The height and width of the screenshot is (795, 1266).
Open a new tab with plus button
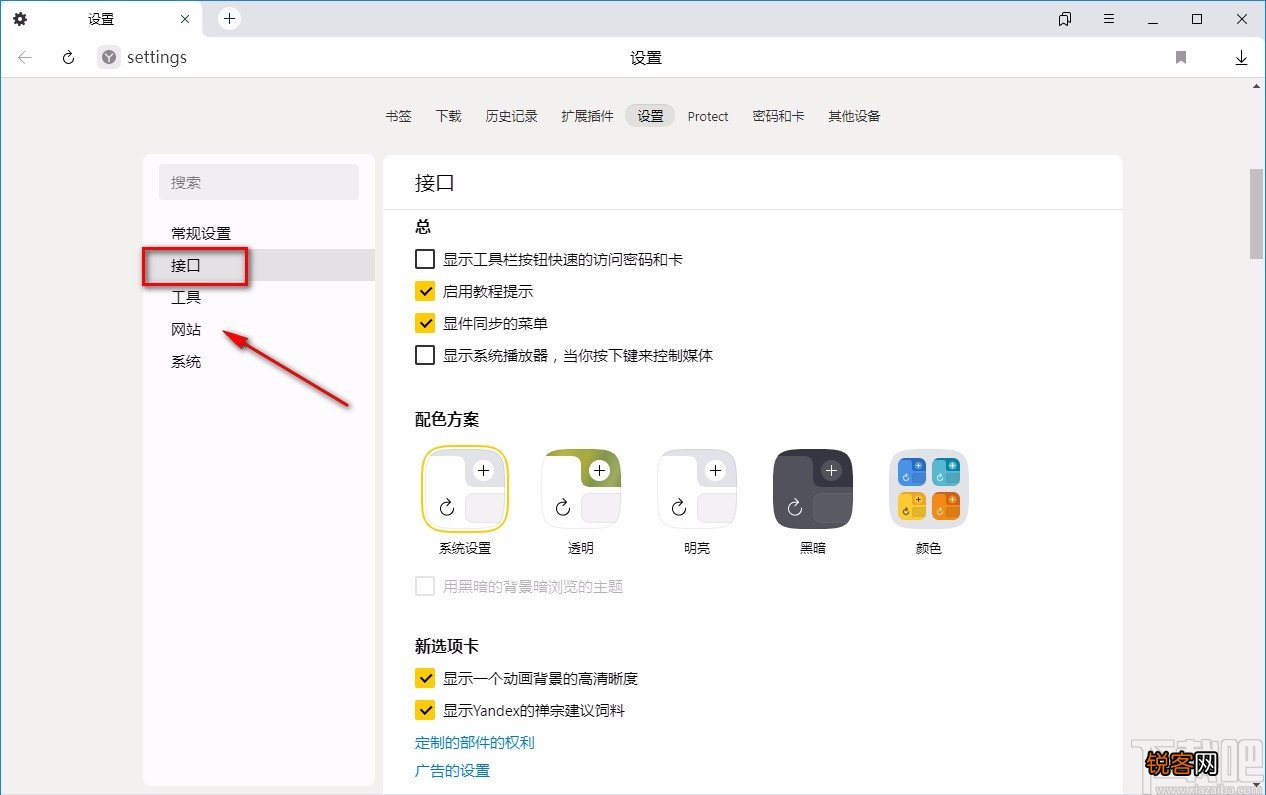pyautogui.click(x=229, y=18)
